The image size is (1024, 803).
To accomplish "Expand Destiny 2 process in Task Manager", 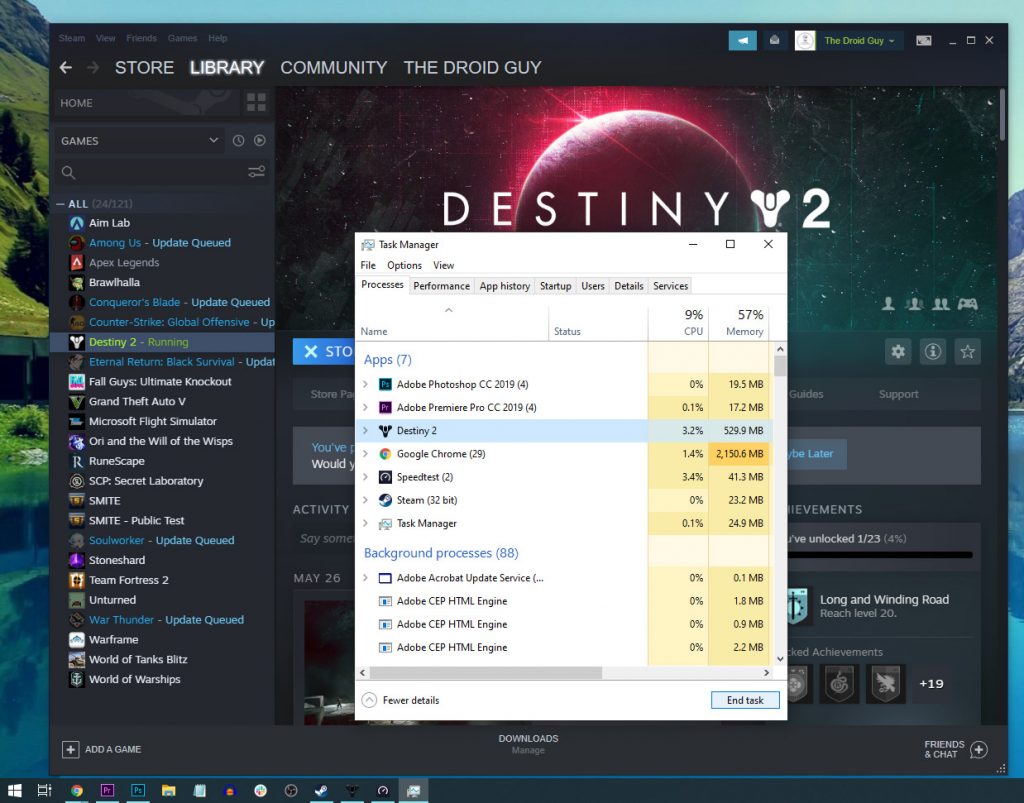I will click(x=366, y=431).
